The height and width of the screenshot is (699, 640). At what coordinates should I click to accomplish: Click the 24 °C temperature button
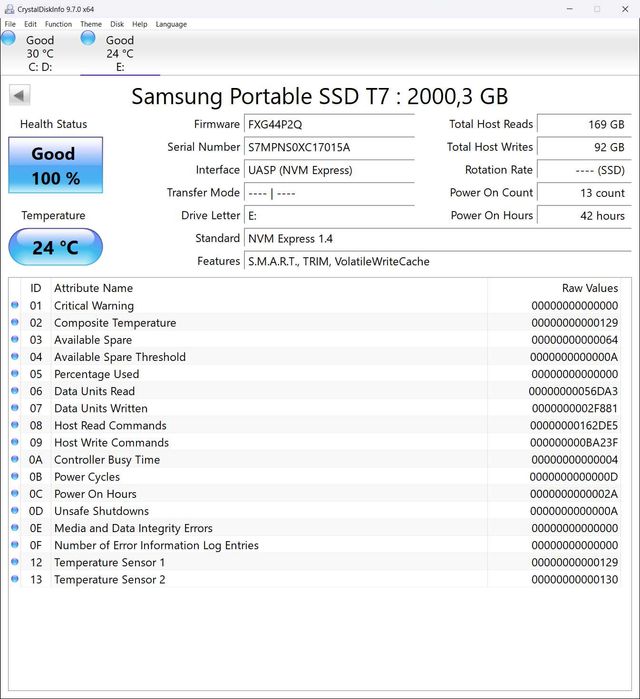point(56,247)
